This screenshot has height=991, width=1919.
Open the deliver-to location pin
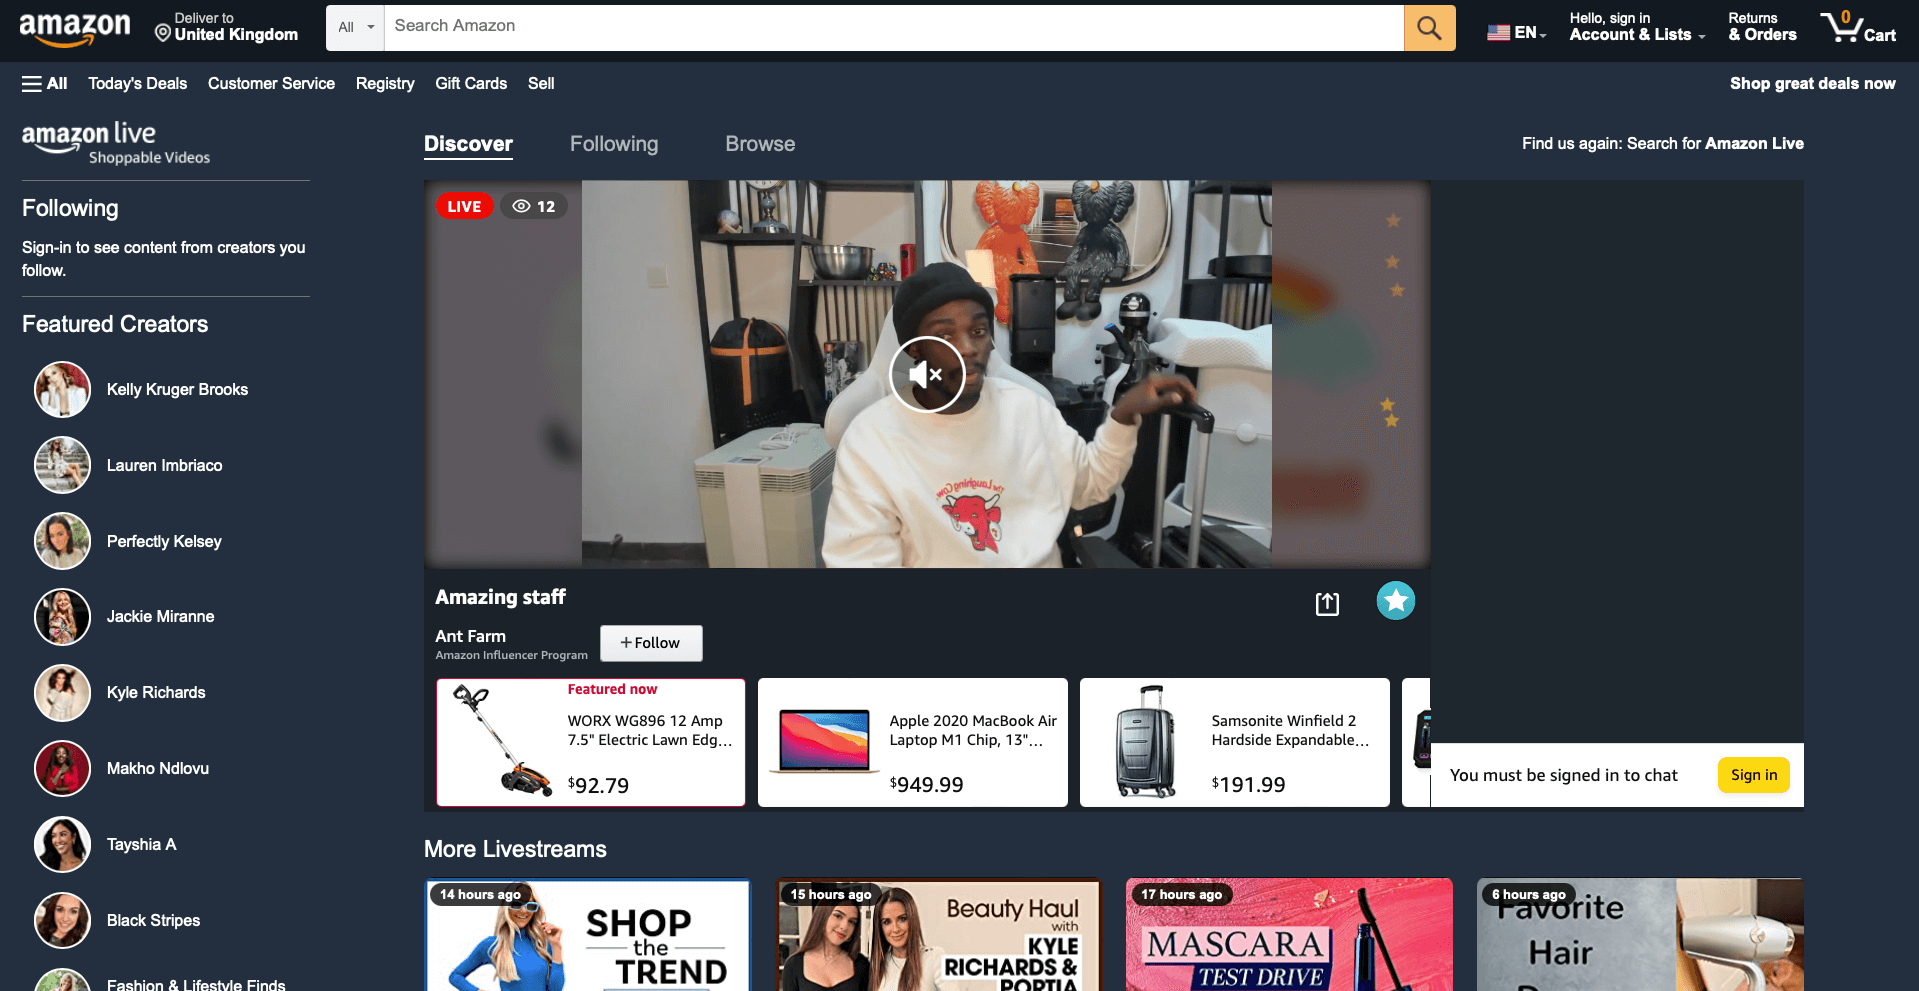(x=163, y=34)
